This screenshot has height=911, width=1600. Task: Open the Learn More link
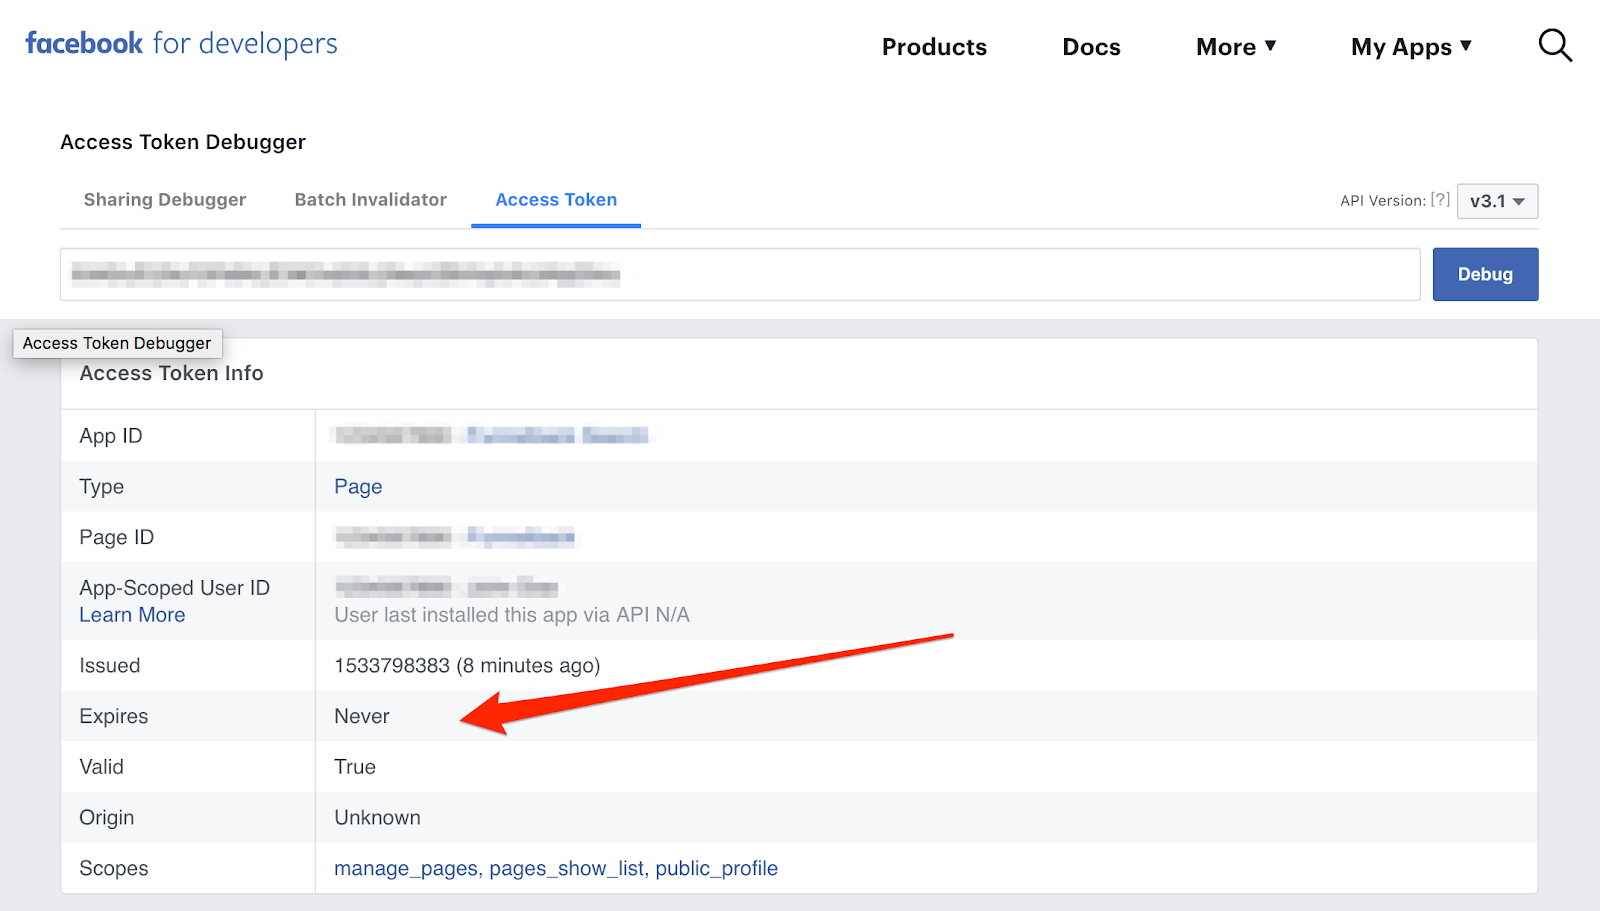point(132,615)
